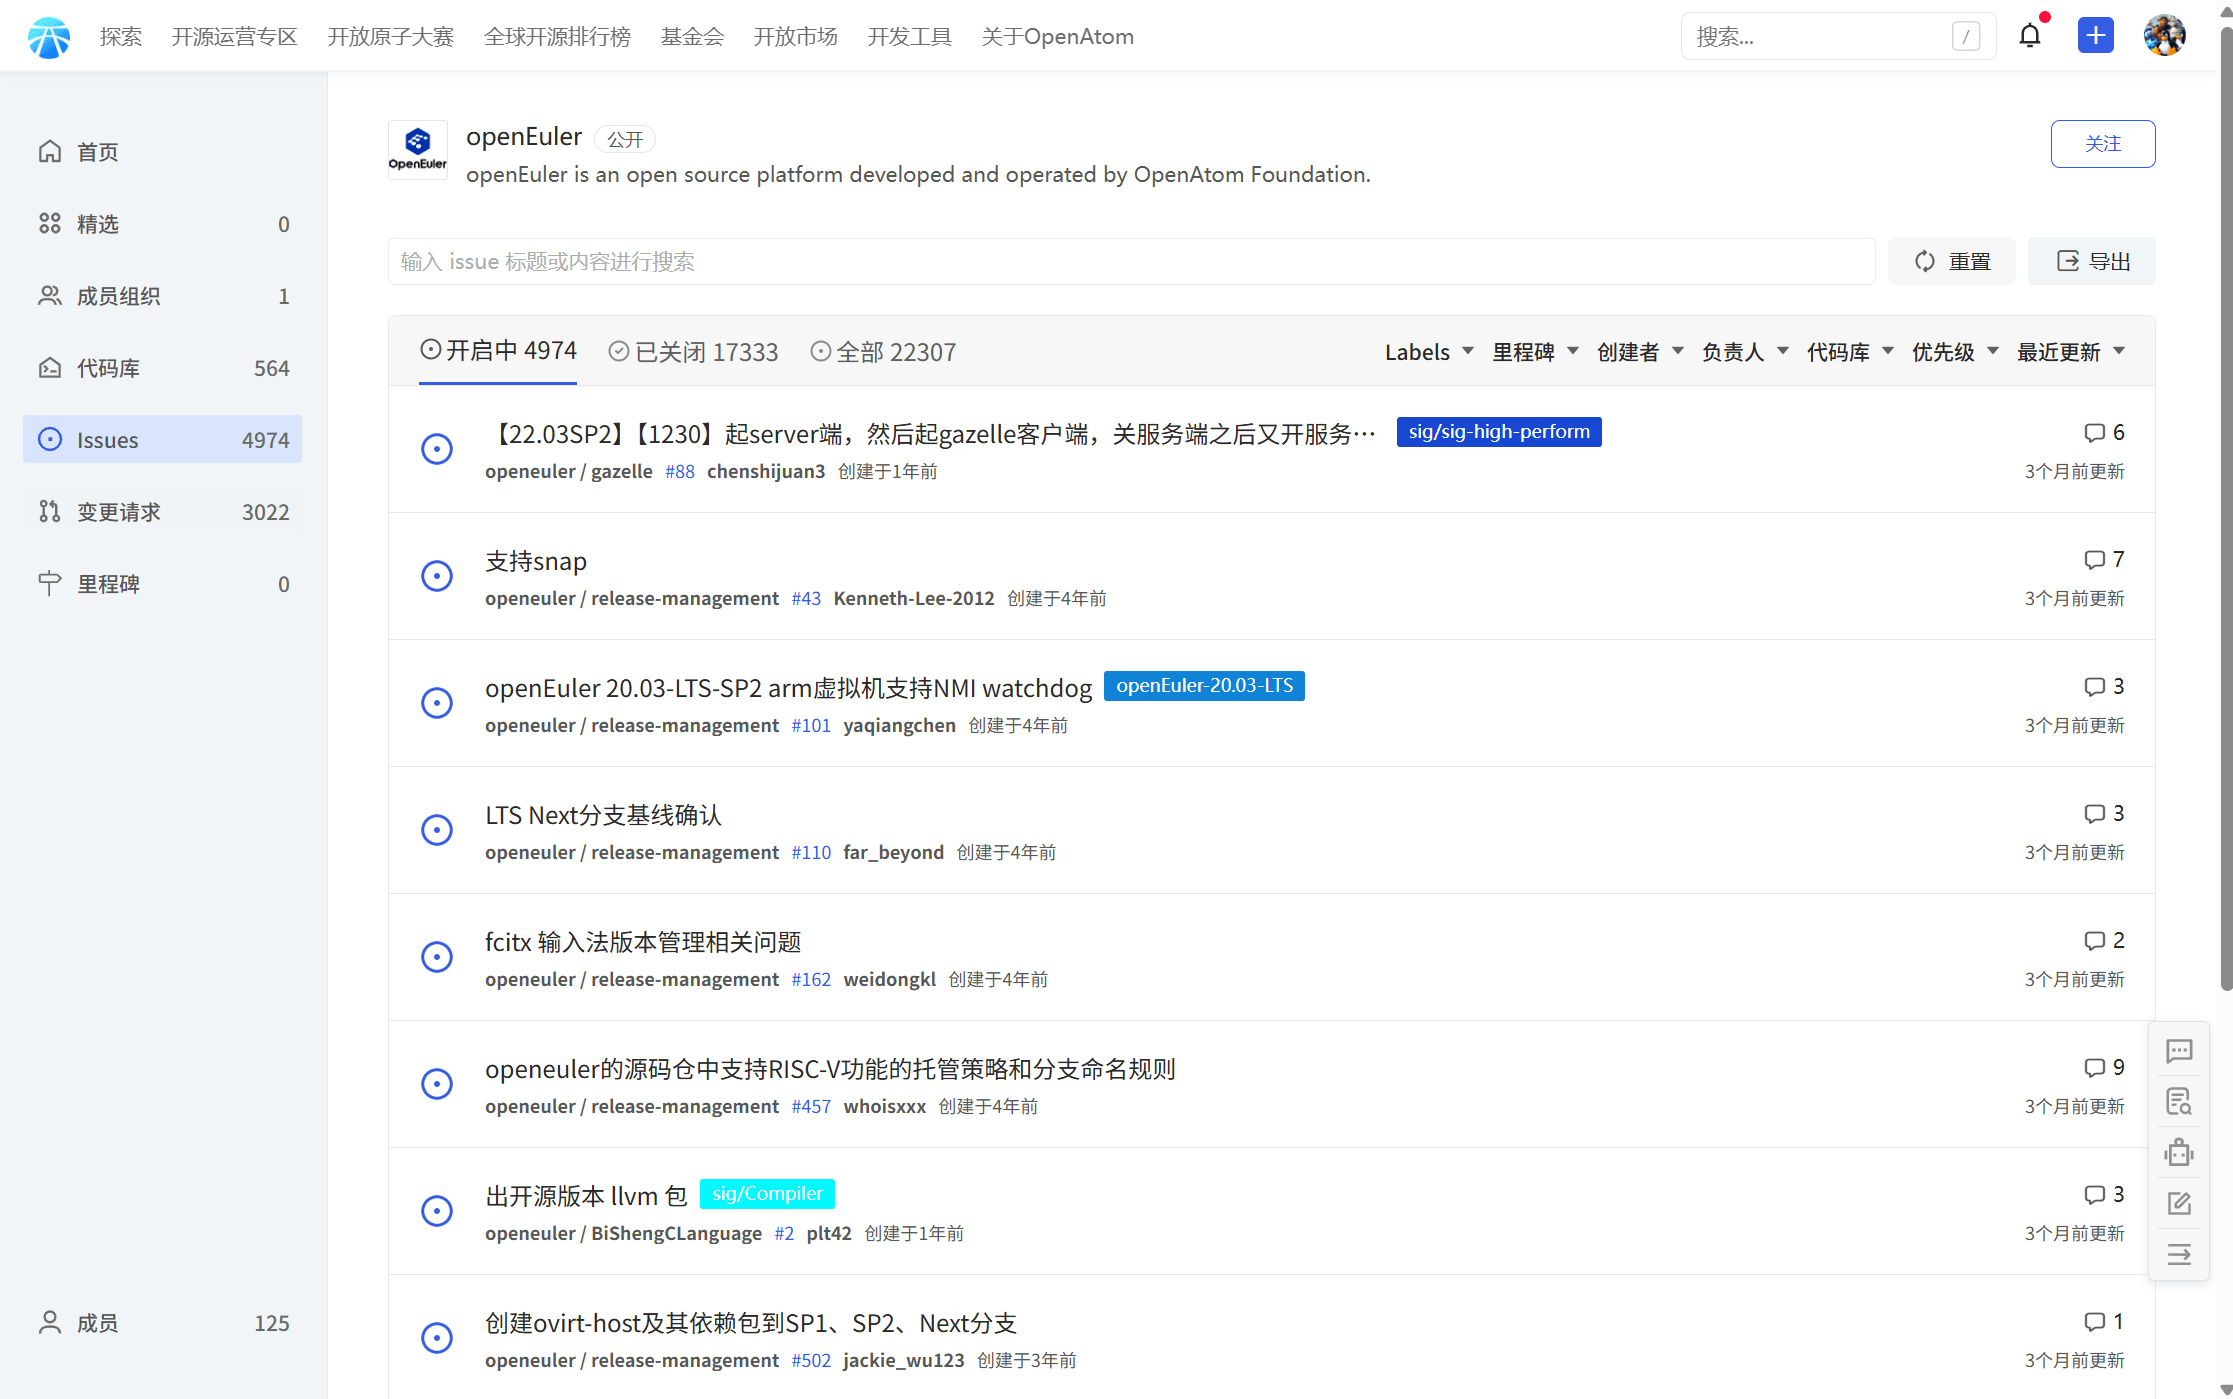Focus the top 搜索 search box
2233x1399 pixels.
click(1838, 37)
